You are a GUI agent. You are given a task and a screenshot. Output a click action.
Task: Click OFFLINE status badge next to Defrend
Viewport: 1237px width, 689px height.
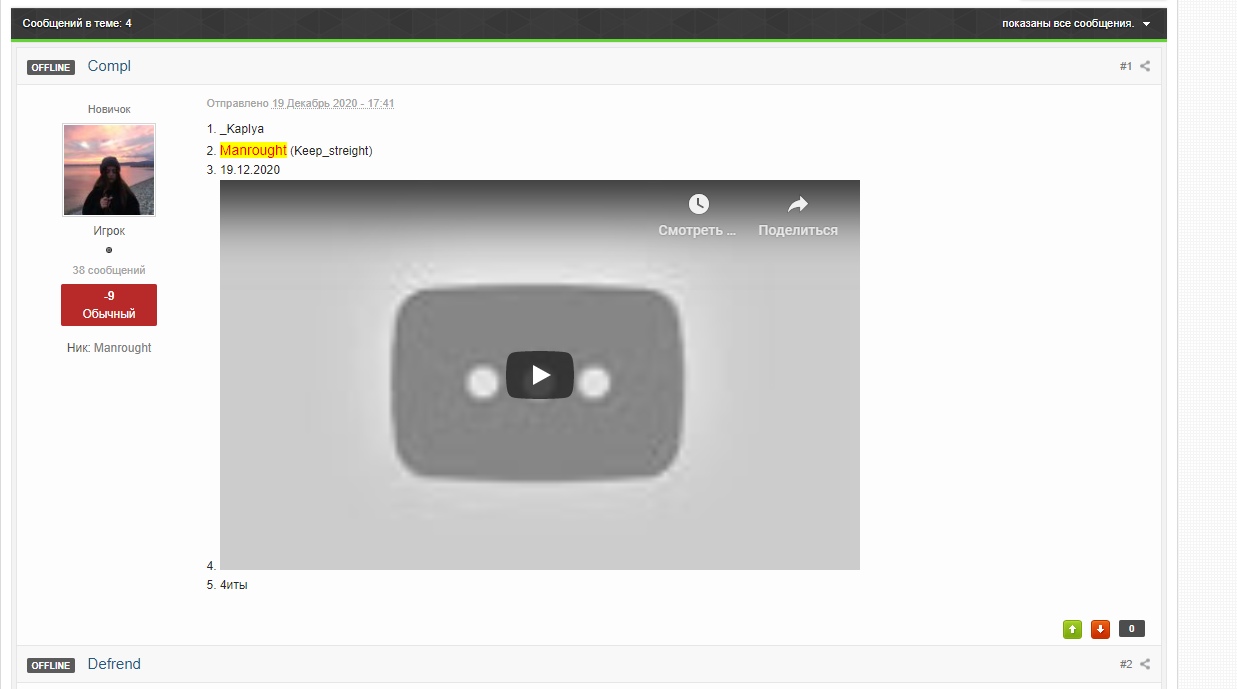(51, 666)
